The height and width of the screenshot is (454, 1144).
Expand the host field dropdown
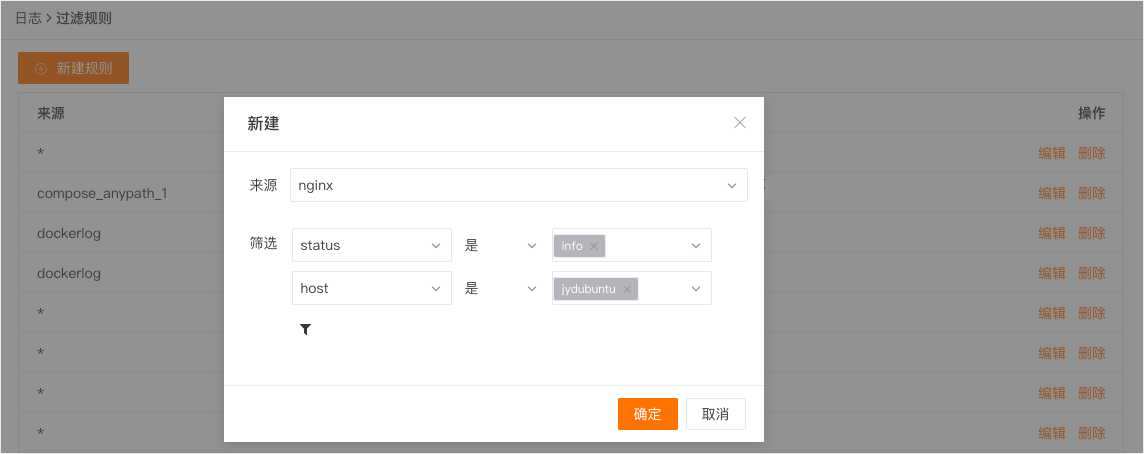tap(371, 288)
